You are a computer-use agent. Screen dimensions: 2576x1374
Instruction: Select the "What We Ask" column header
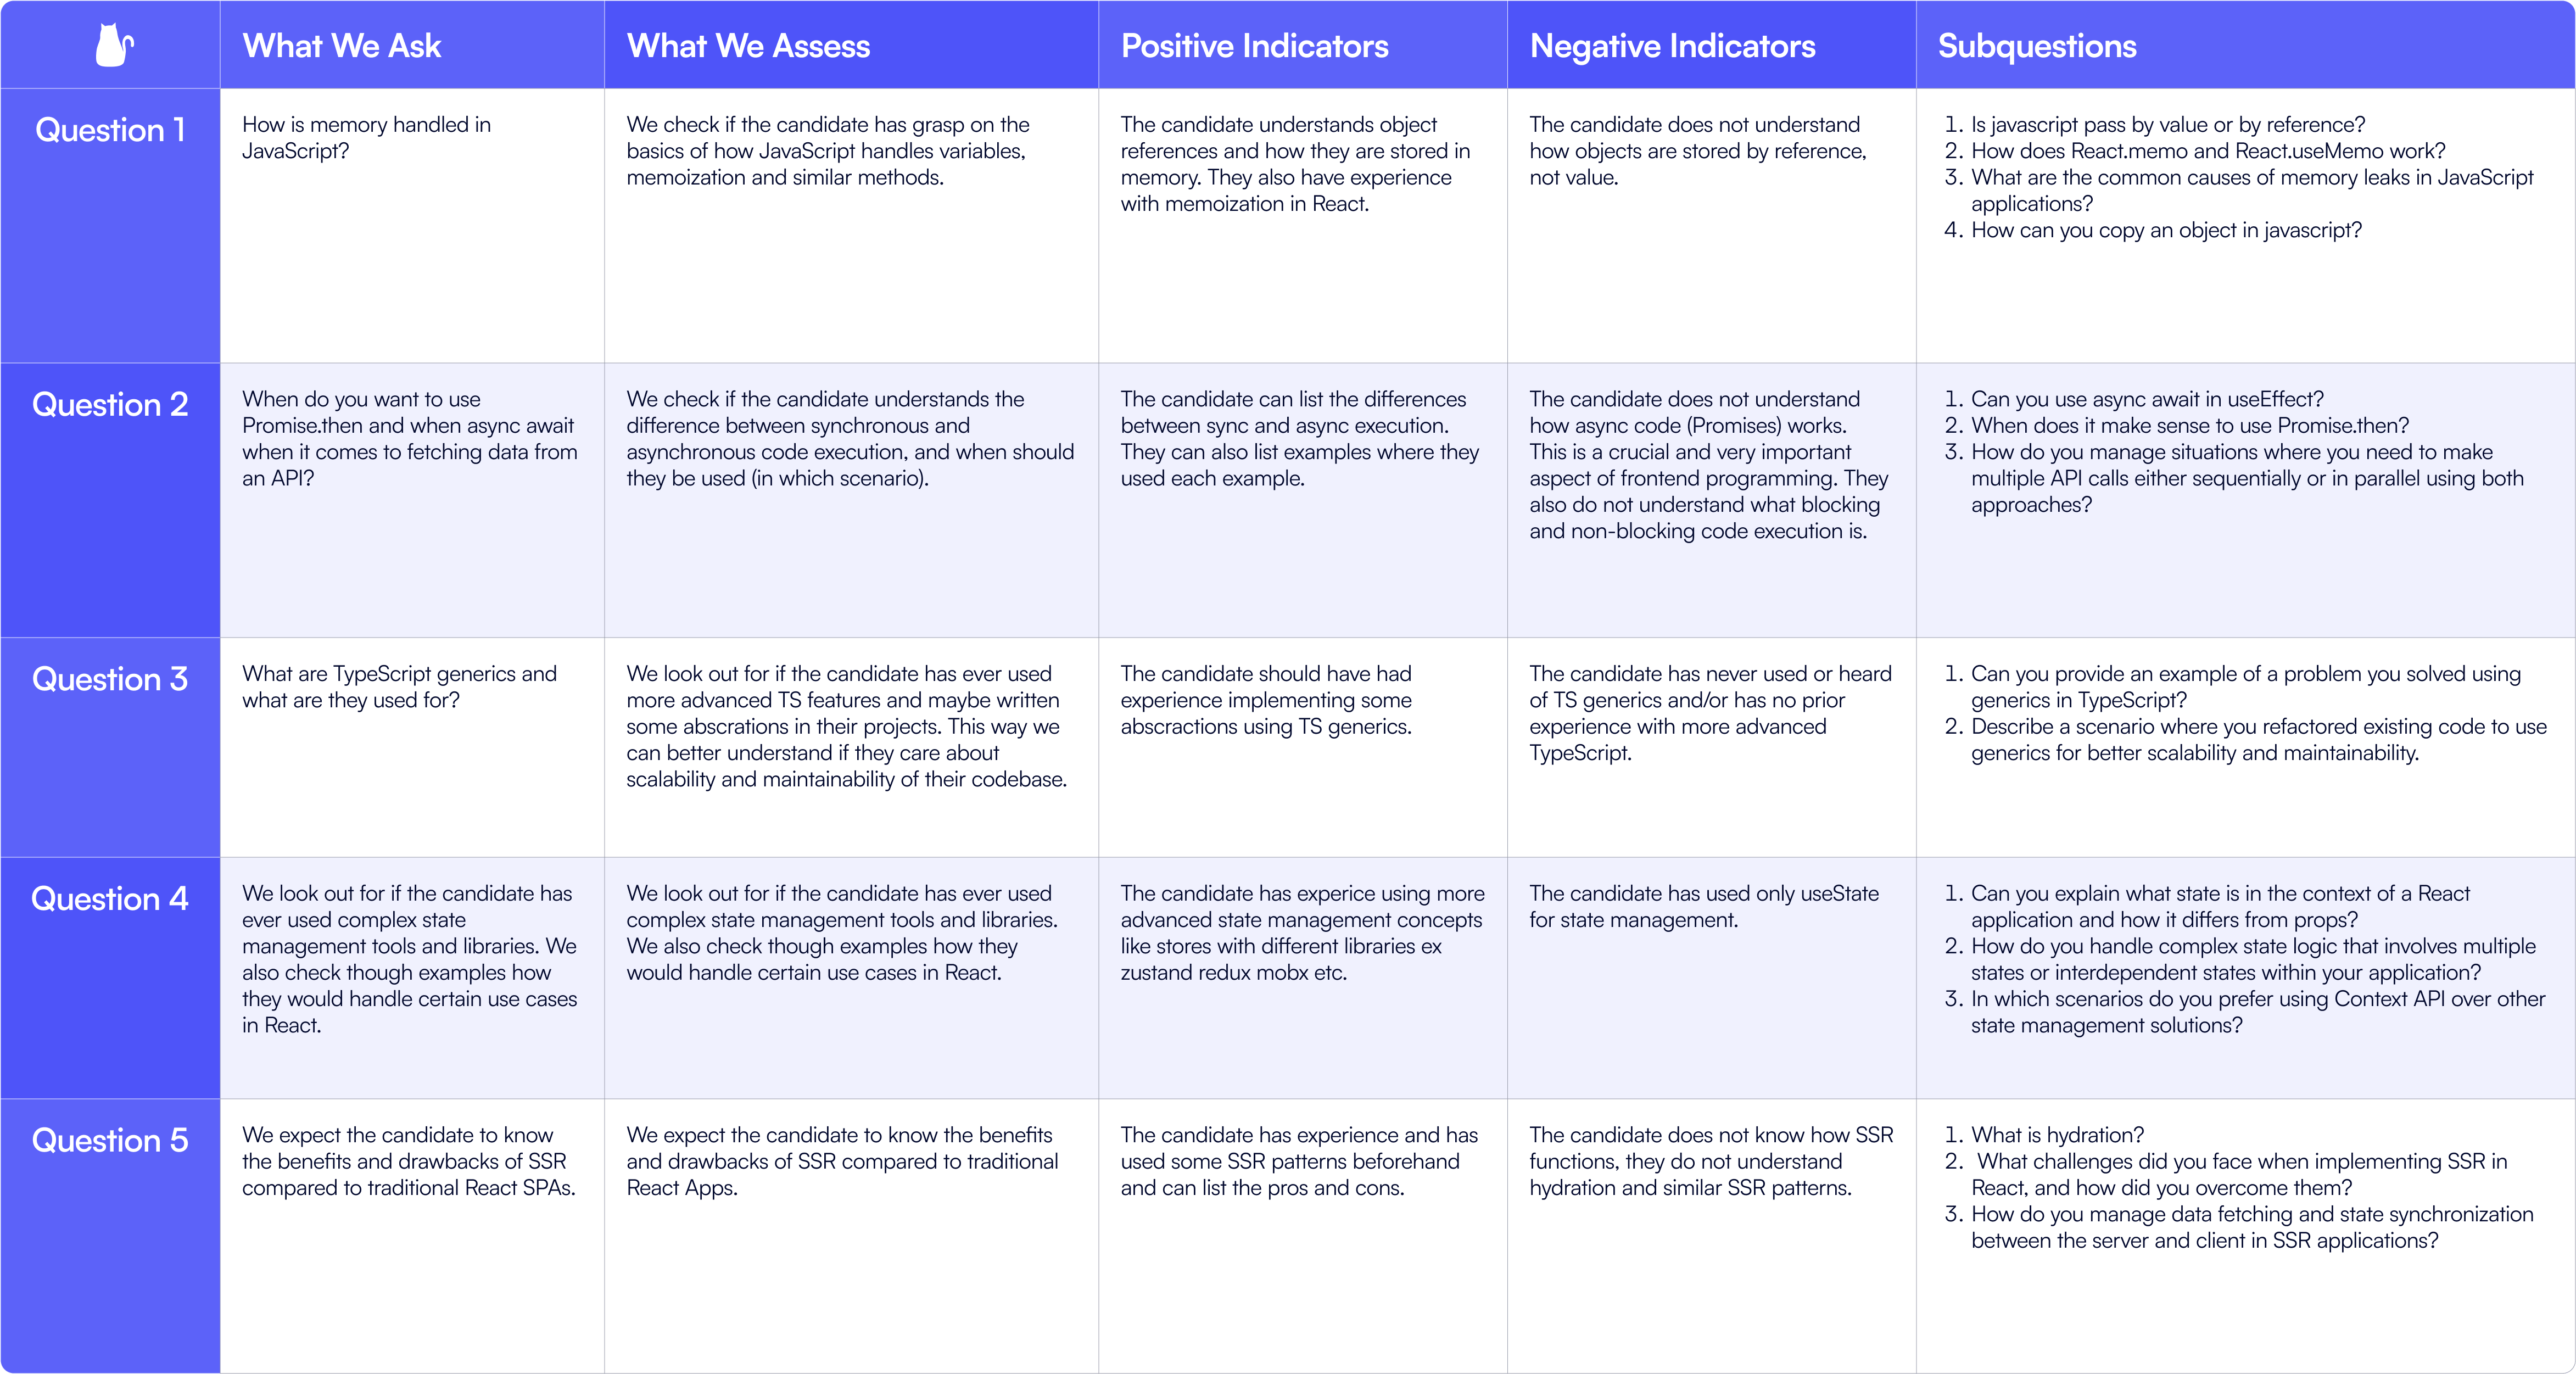(x=342, y=46)
